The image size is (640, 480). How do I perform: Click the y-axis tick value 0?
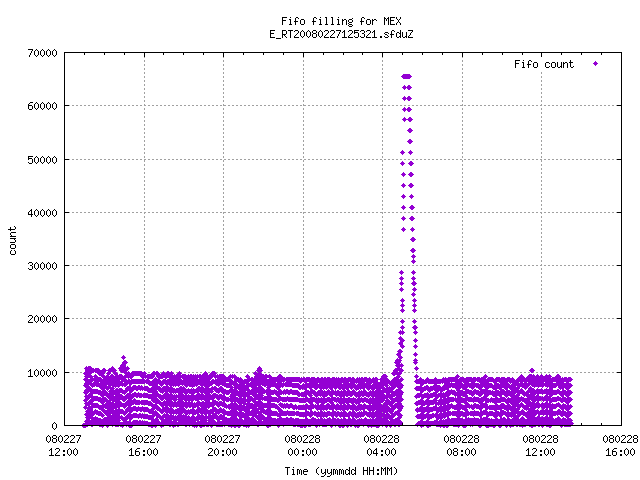click(55, 426)
